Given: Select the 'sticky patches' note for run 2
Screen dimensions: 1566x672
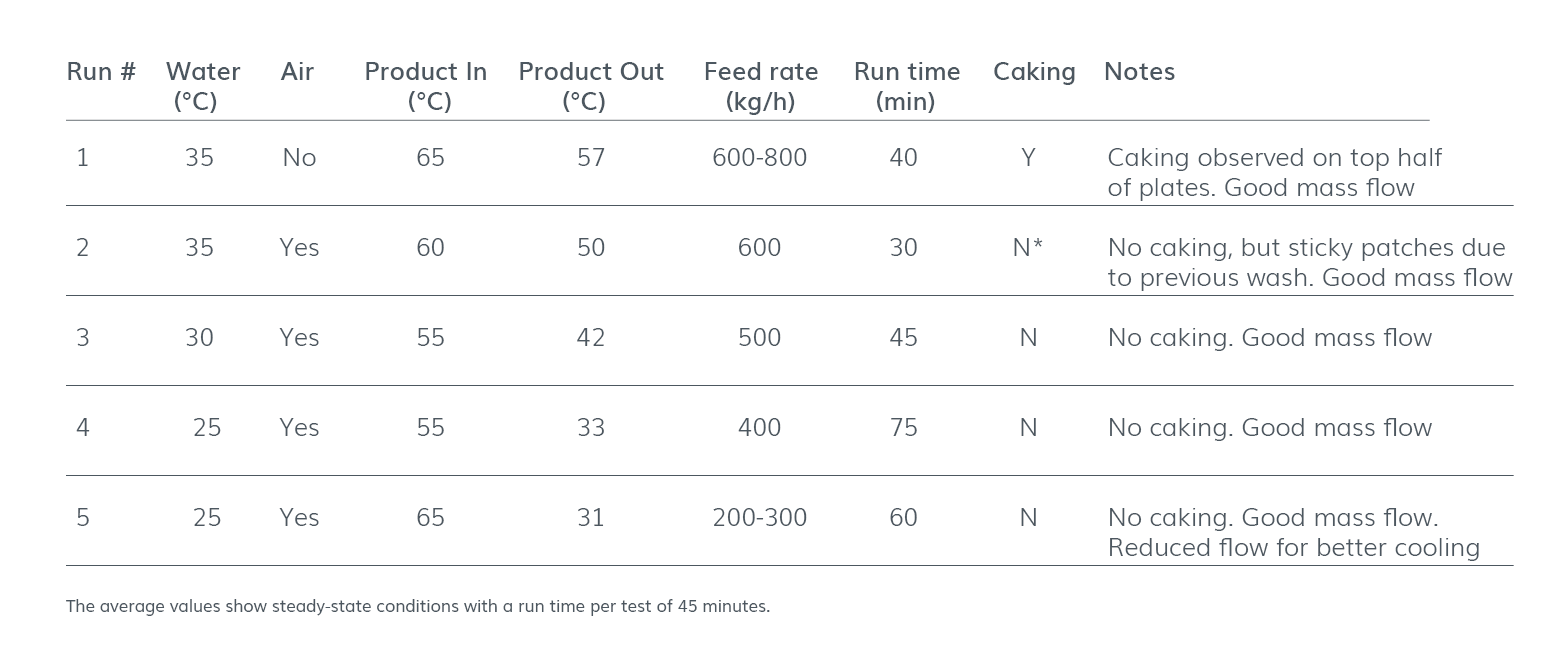Looking at the screenshot, I should point(1308,262).
